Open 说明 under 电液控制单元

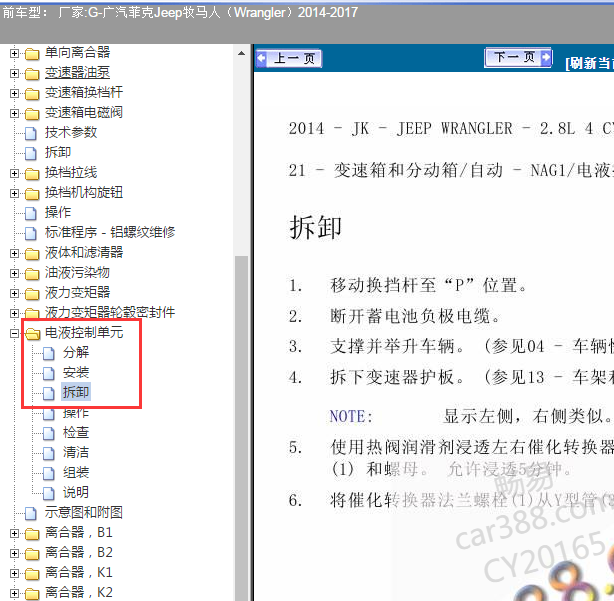[x=76, y=492]
